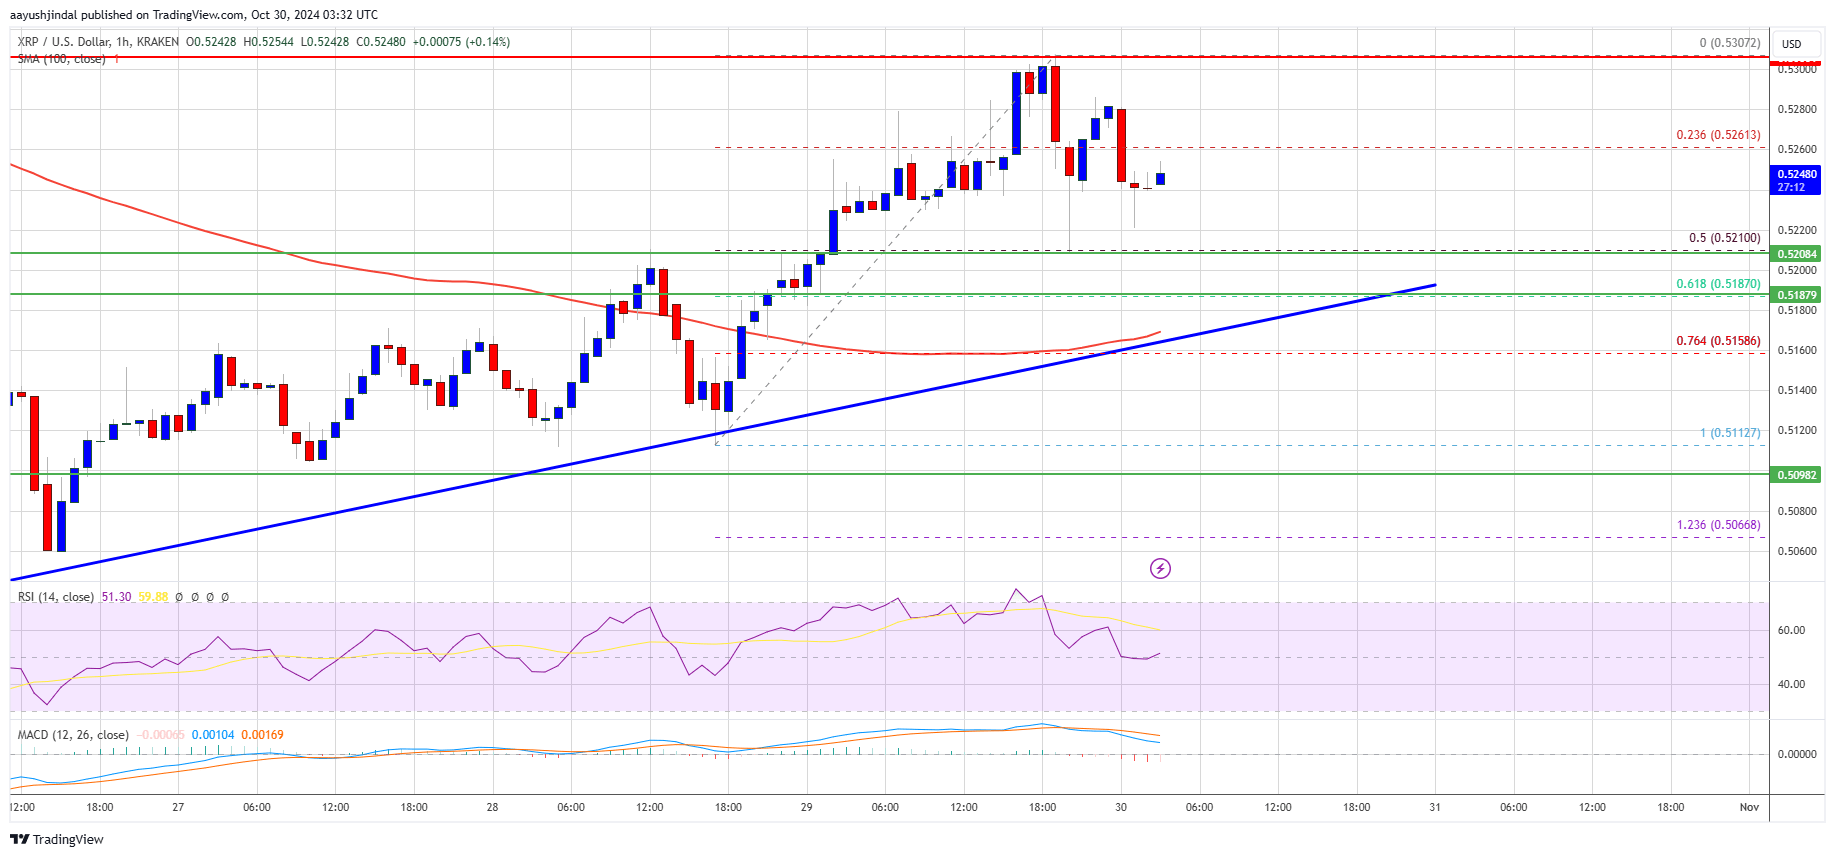The image size is (1835, 857).
Task: Click the TradingView logo icon
Action: click(19, 839)
